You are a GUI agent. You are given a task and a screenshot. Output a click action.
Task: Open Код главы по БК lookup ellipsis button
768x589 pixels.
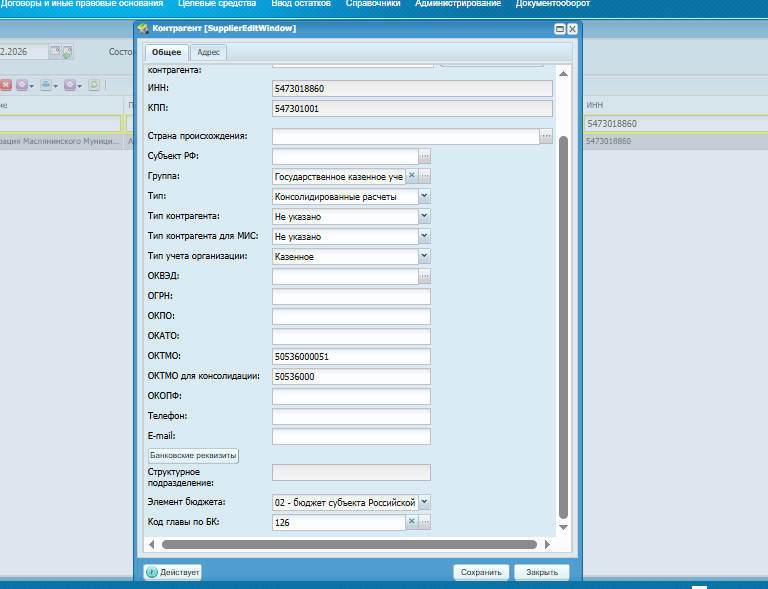pos(425,521)
